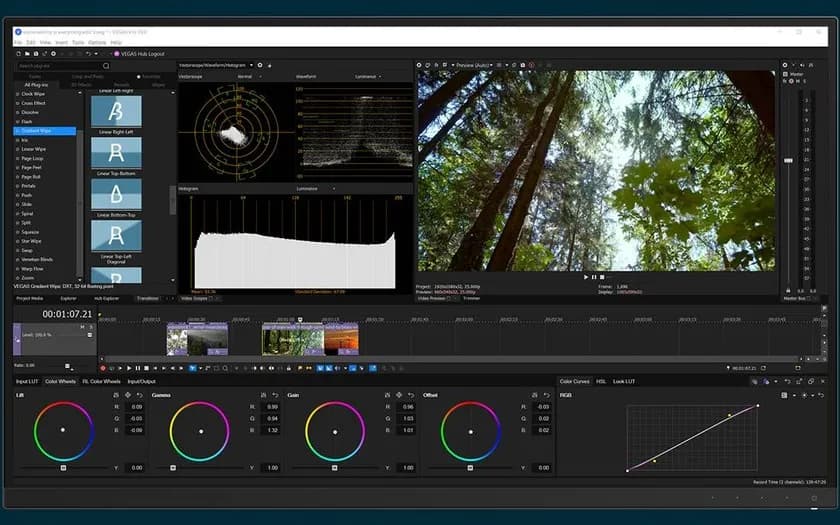Switch to the Input LUT tab
The image size is (840, 525).
pos(28,381)
